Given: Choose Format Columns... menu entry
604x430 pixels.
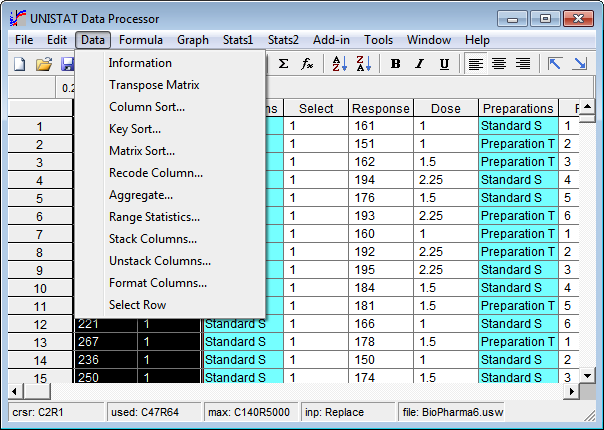Looking at the screenshot, I should click(170, 283).
